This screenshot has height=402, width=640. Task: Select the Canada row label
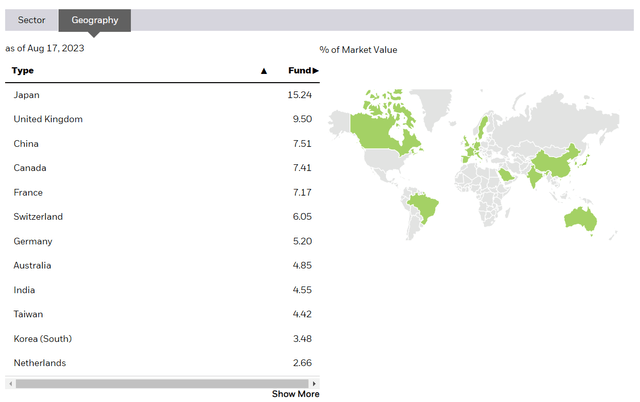(x=30, y=168)
